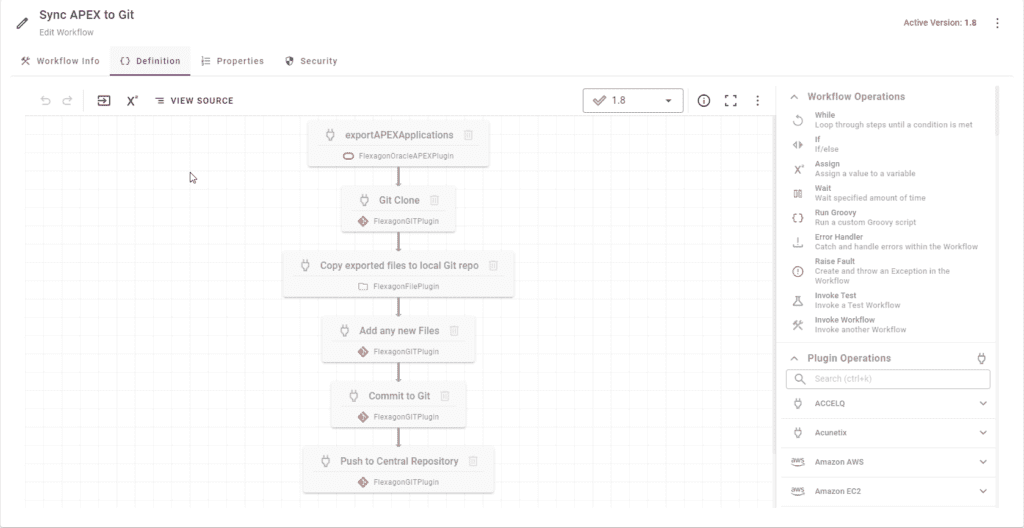Delete the Git Clone step via trash icon

434,200
